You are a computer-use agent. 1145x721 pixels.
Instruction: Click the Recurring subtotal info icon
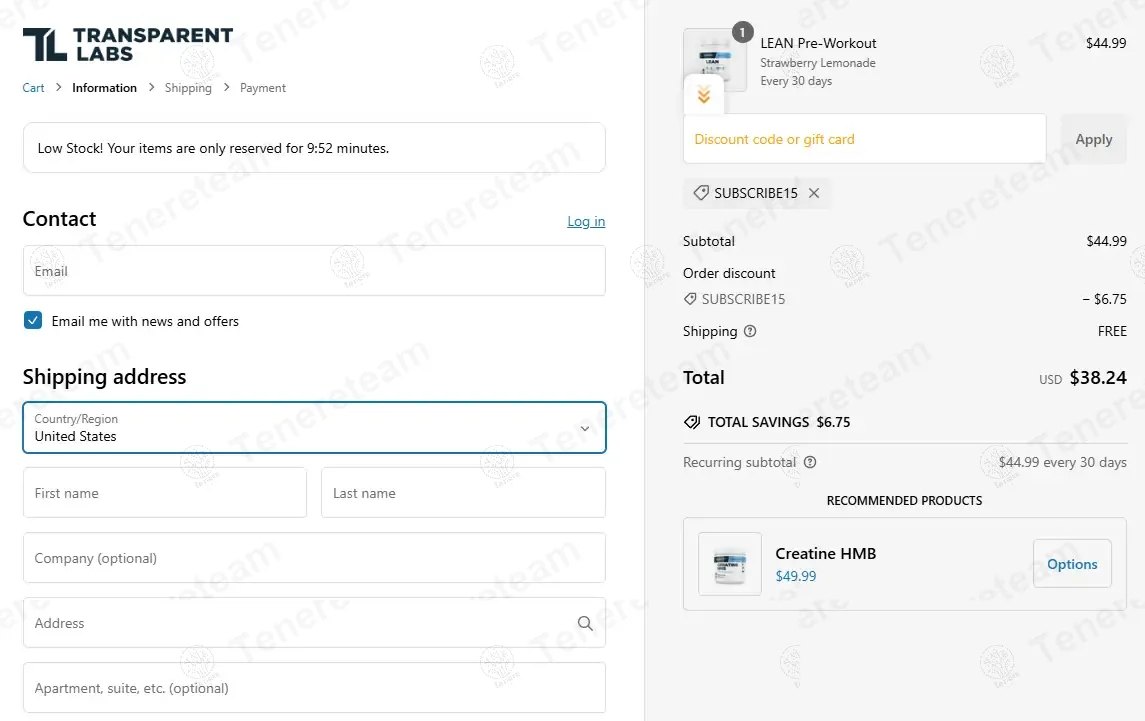(x=810, y=462)
